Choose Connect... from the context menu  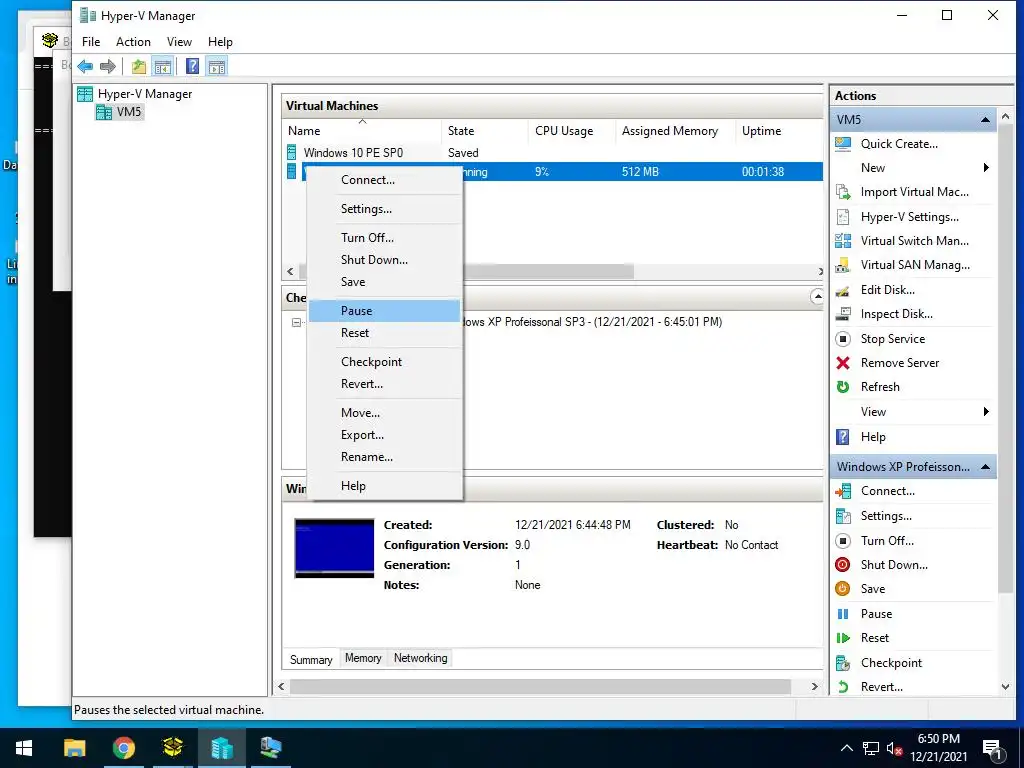click(x=385, y=180)
